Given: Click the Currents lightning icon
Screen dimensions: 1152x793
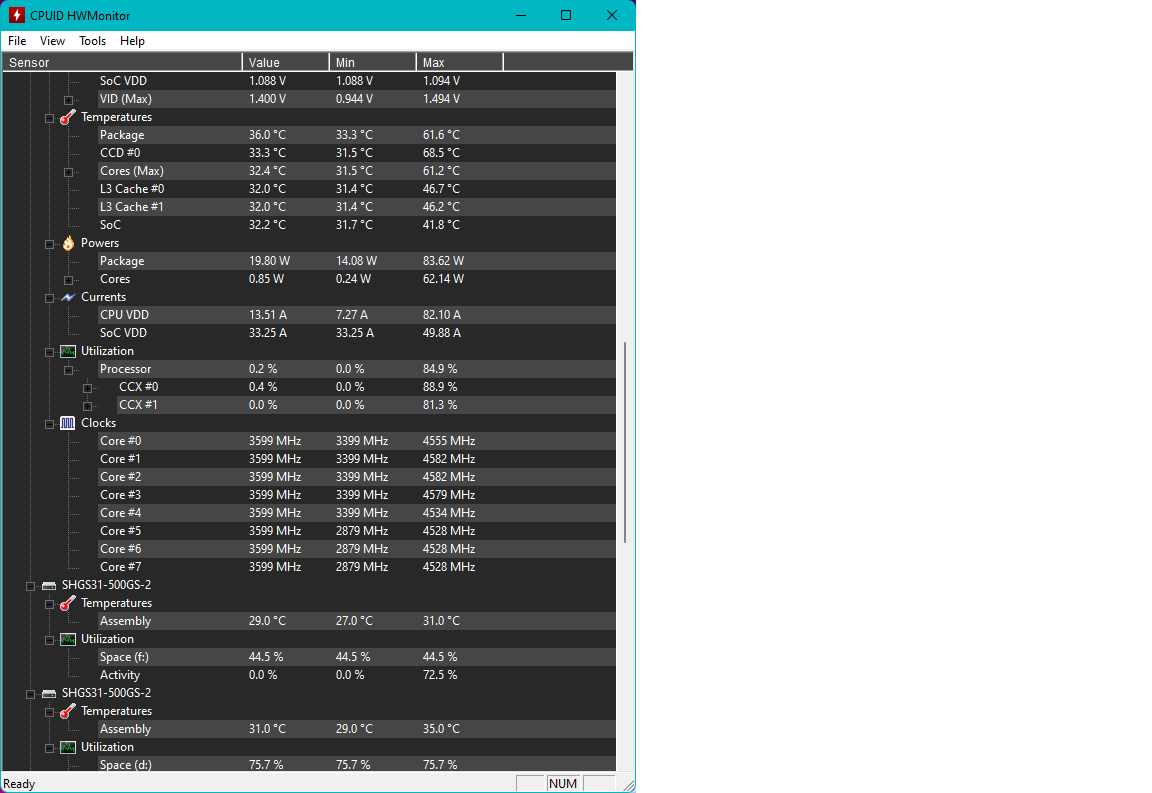Looking at the screenshot, I should click(68, 297).
